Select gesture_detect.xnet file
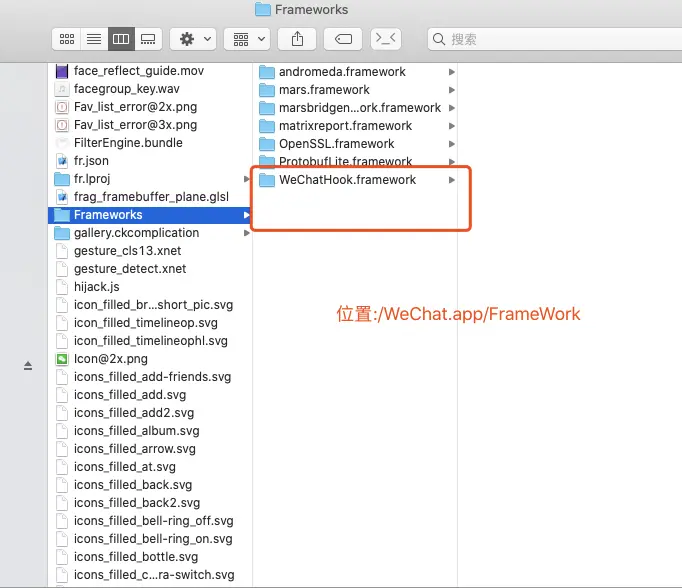 tap(130, 269)
